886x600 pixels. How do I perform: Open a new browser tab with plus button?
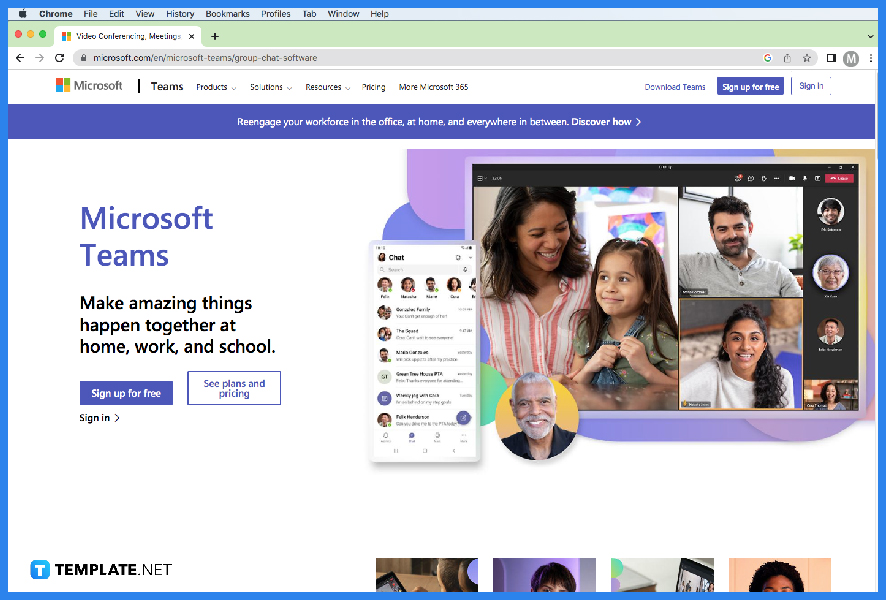(214, 35)
